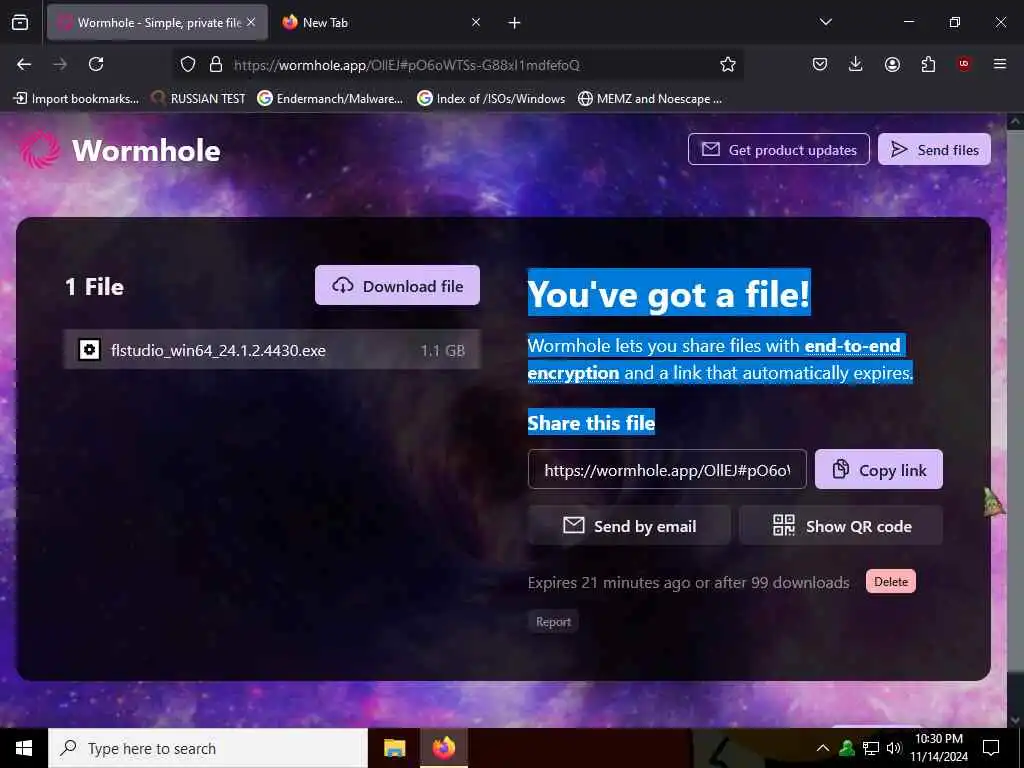1024x768 pixels.
Task: Click "Share this file" heading
Action: (x=591, y=423)
